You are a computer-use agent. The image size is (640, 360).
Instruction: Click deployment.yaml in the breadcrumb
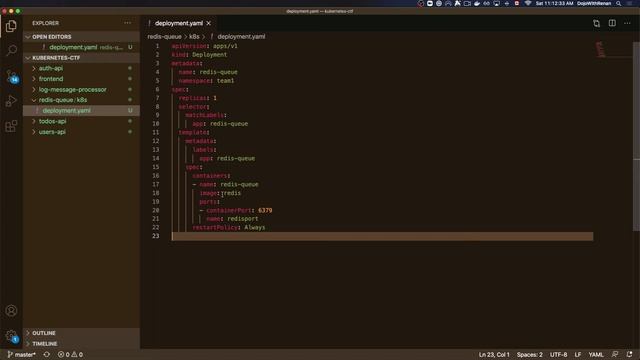(x=241, y=36)
